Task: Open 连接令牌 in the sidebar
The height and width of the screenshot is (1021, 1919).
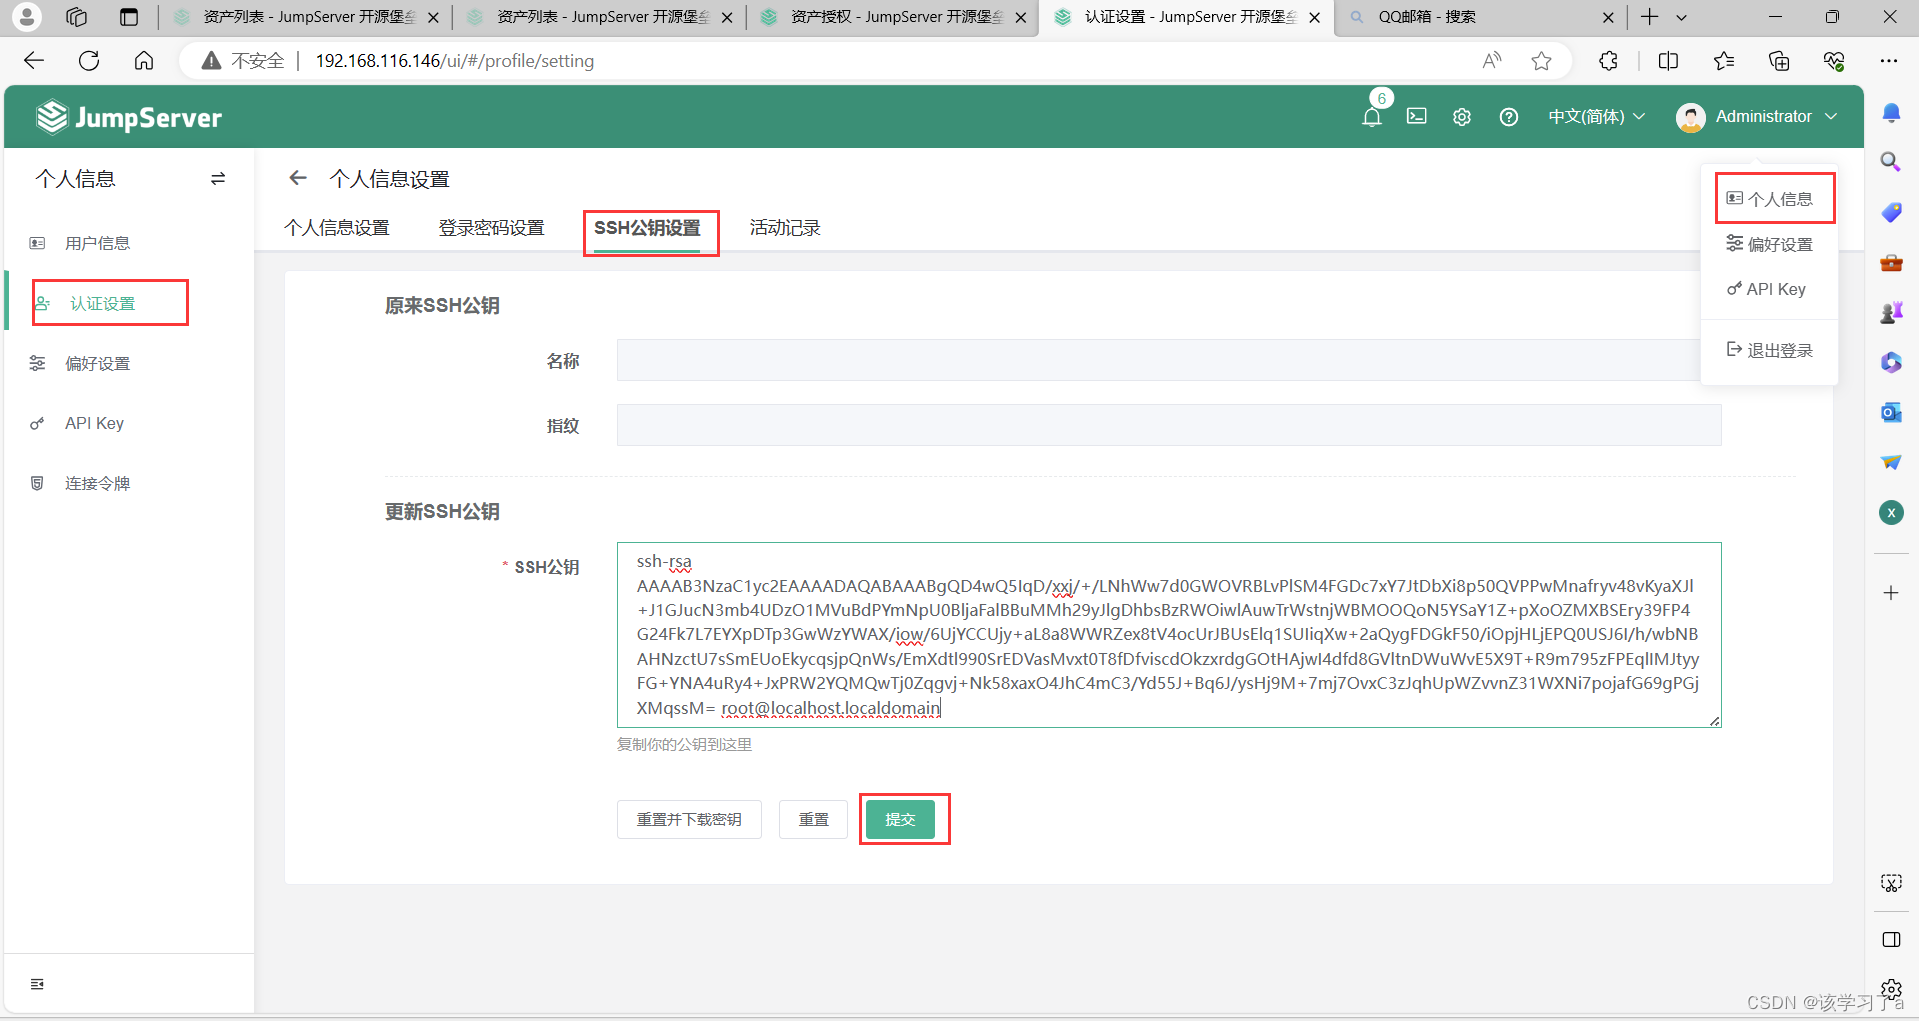Action: (x=97, y=483)
